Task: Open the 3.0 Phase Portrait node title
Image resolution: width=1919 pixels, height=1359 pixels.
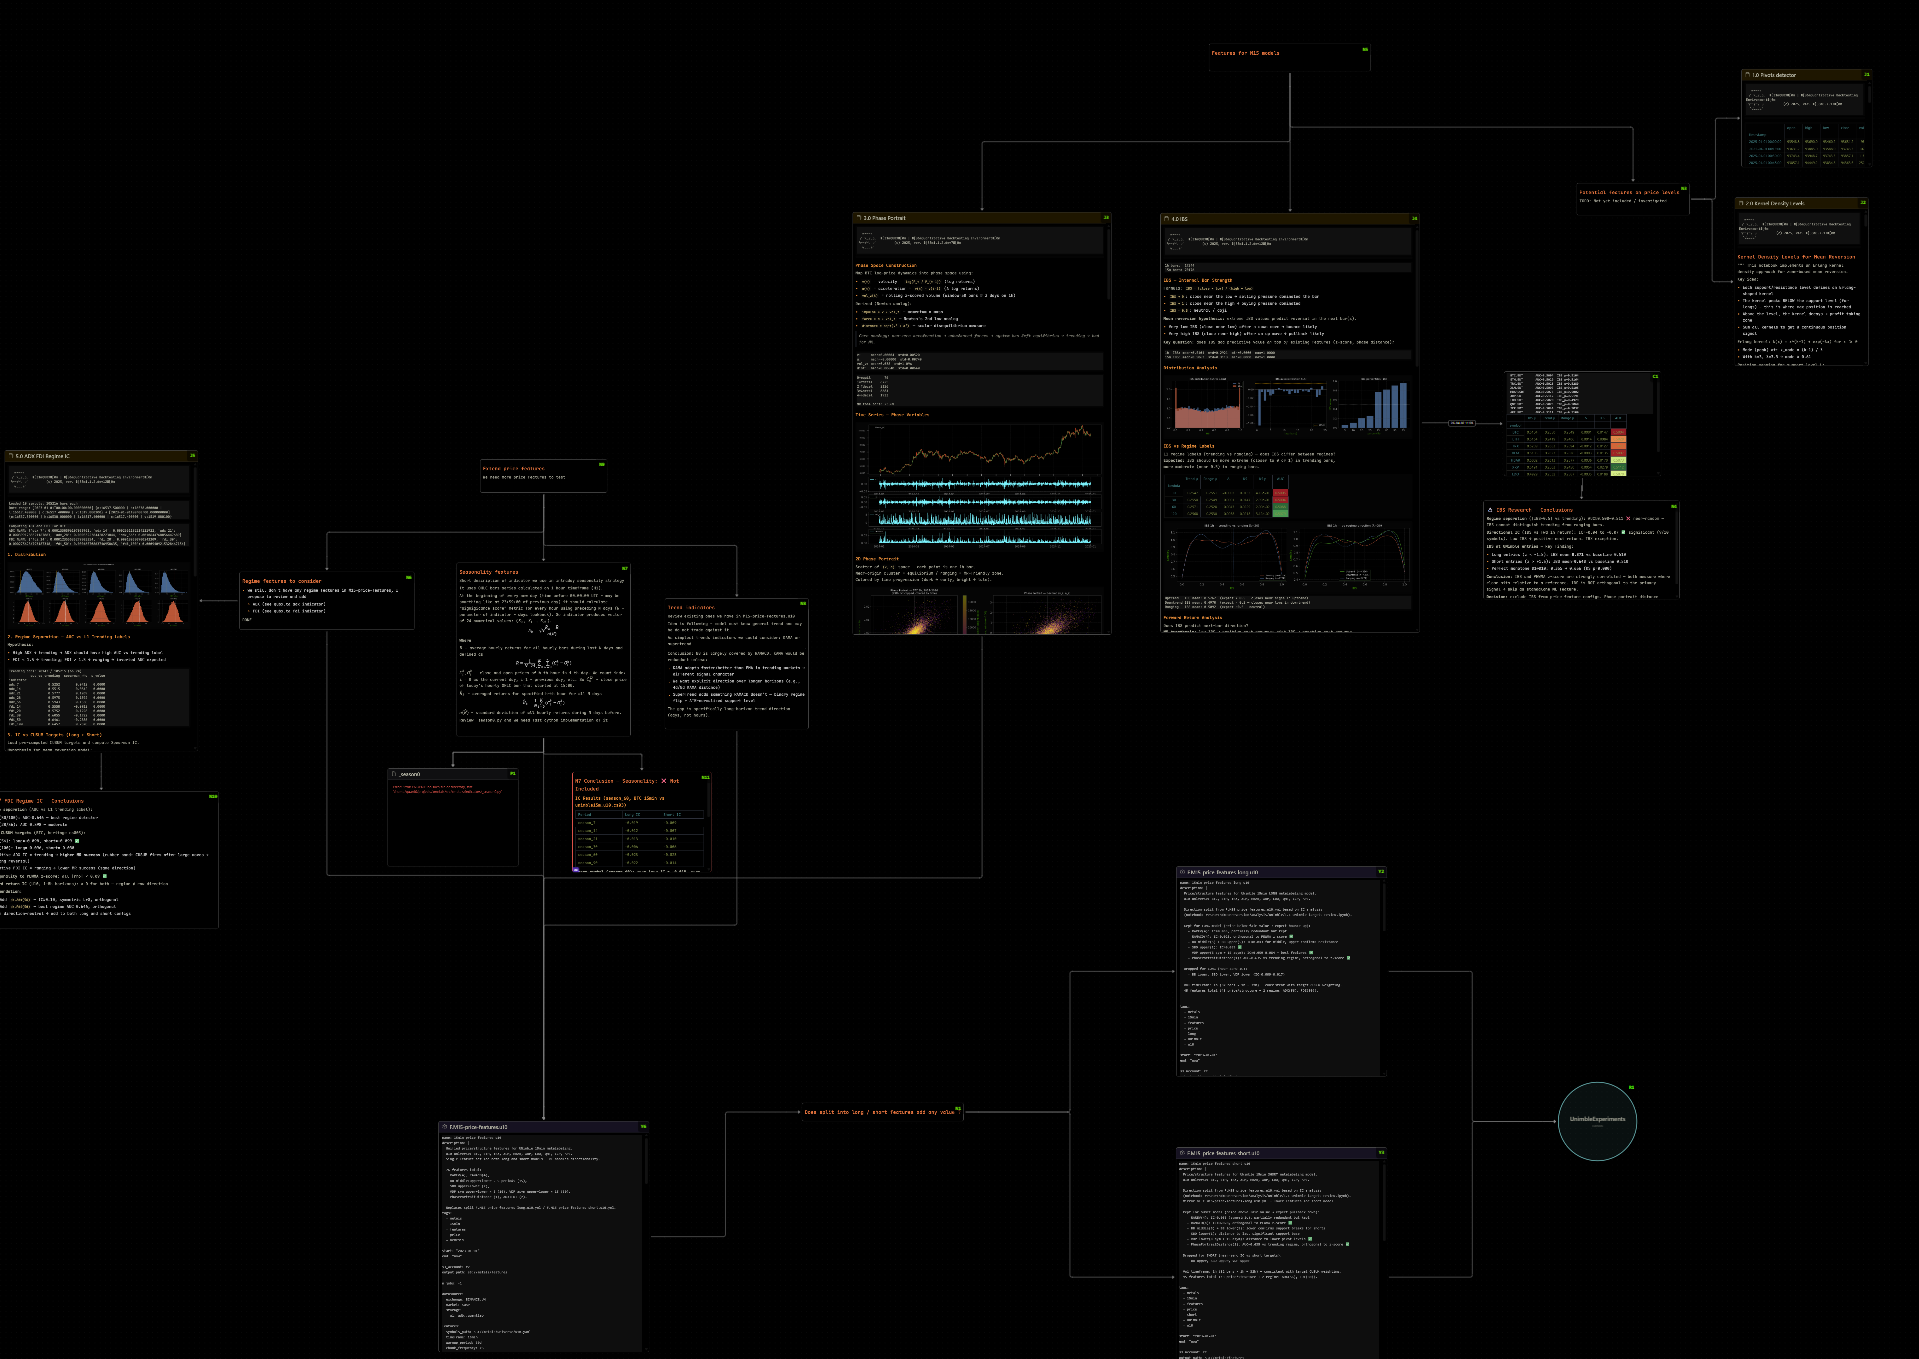Action: [885, 218]
